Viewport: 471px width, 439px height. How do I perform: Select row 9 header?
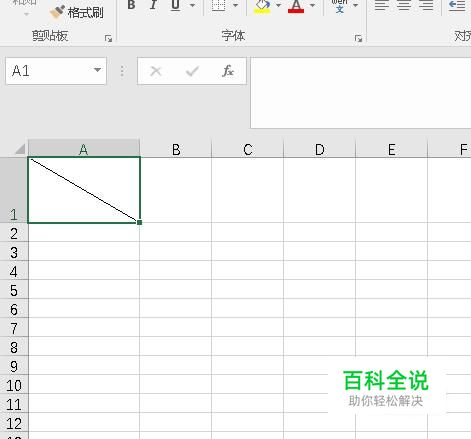pos(14,366)
